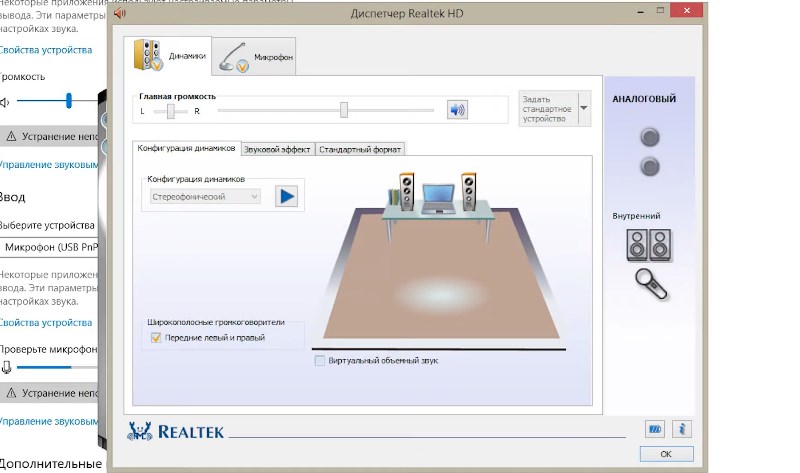Open the Стереофонический configuration dropdown

[x=205, y=197]
